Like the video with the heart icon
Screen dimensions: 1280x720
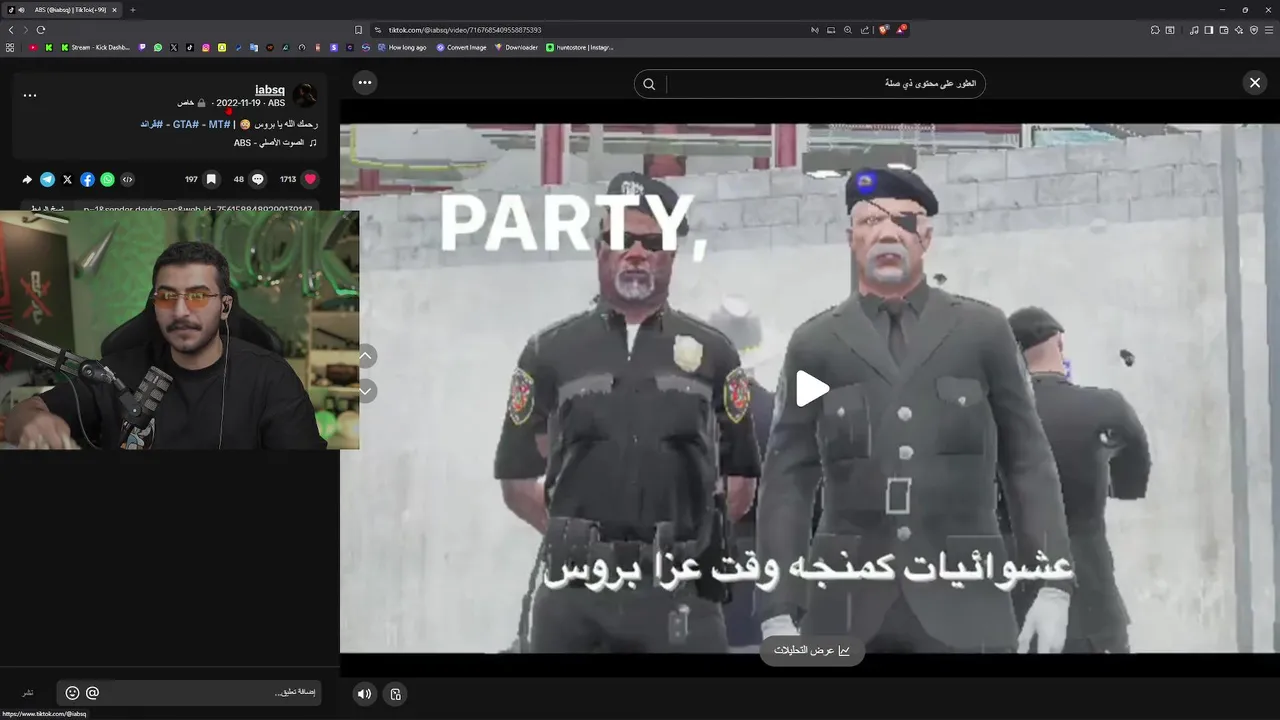pos(310,179)
